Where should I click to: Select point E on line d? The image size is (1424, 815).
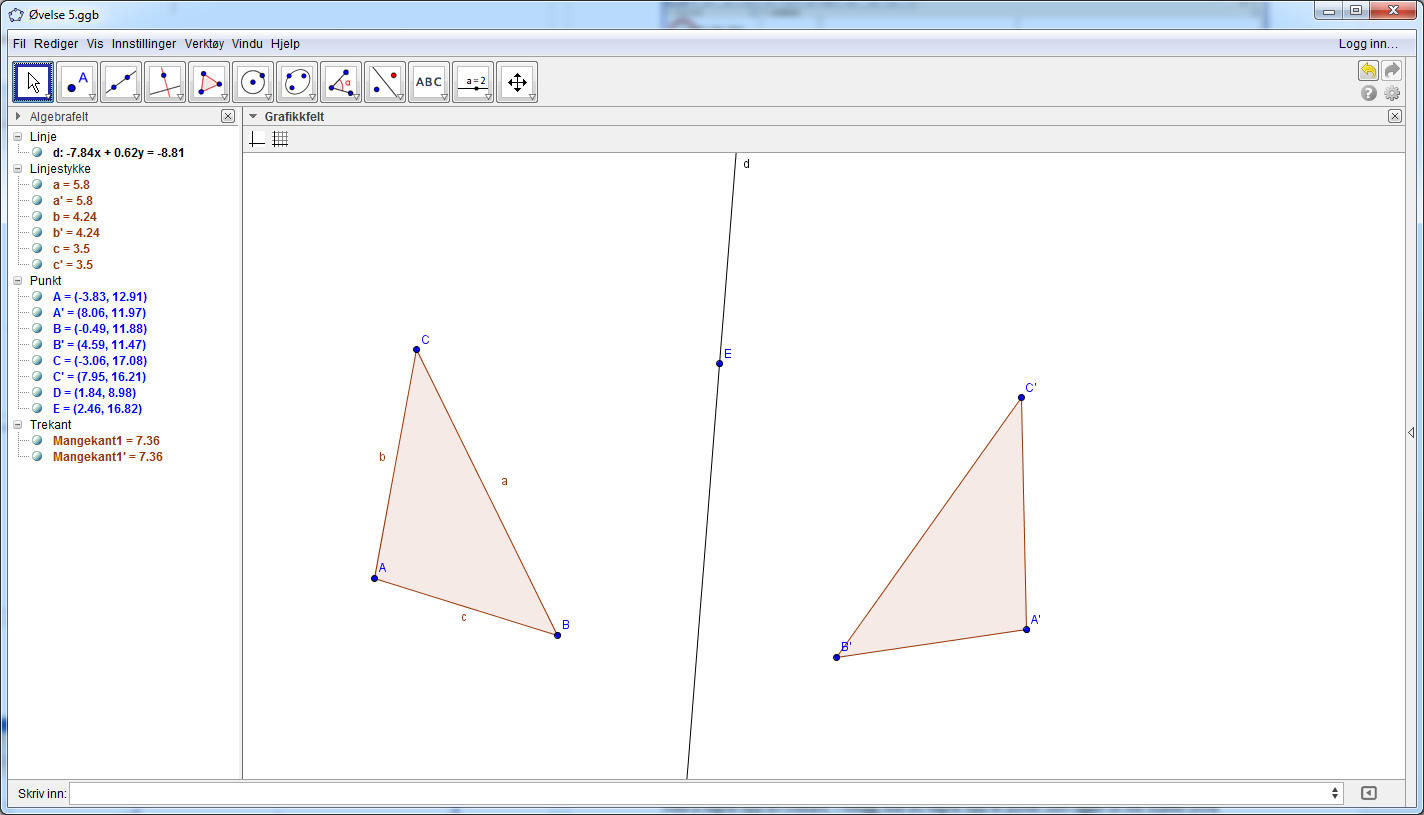point(719,363)
